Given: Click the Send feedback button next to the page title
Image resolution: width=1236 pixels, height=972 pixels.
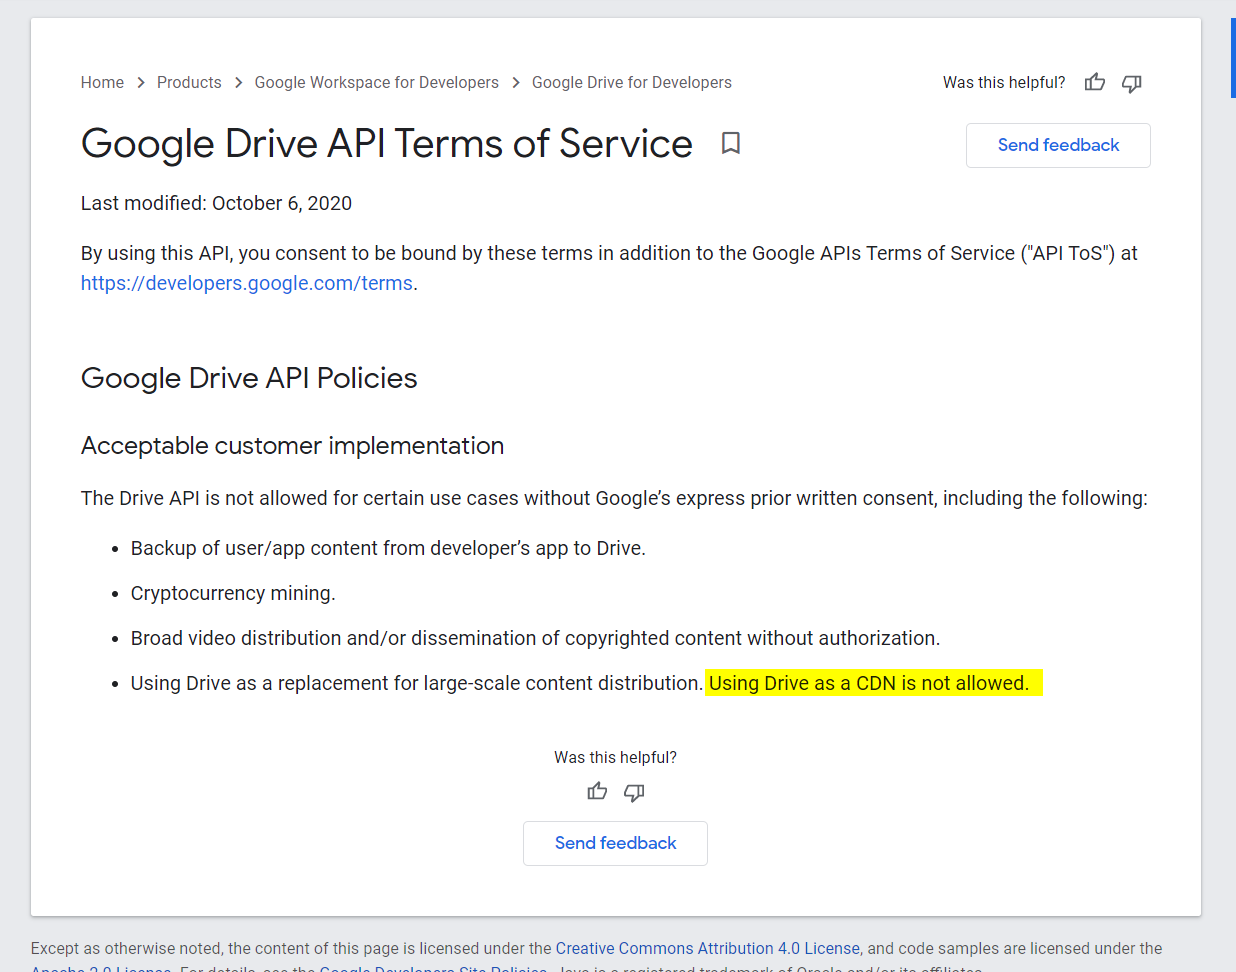Looking at the screenshot, I should pos(1058,145).
